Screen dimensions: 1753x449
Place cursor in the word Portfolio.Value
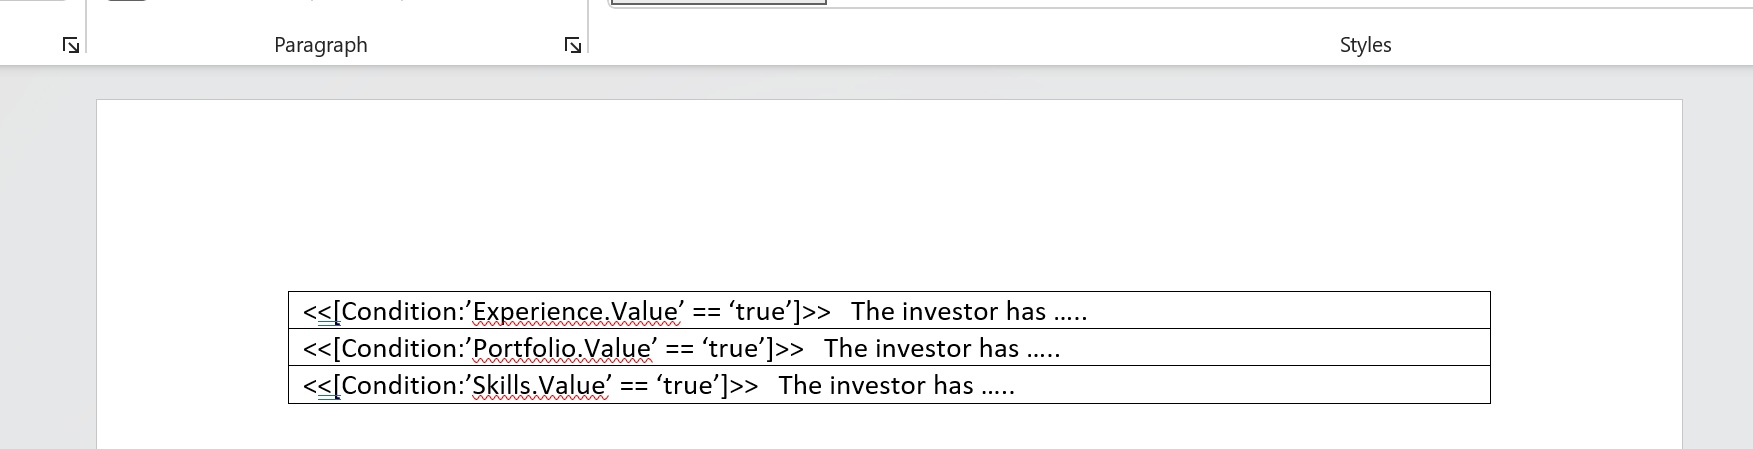561,349
